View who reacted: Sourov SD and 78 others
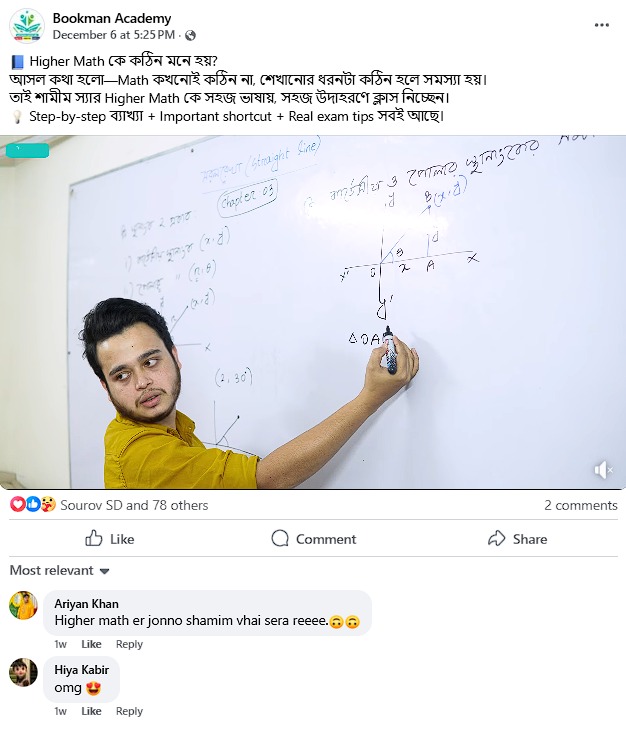This screenshot has height=730, width=626. (134, 505)
